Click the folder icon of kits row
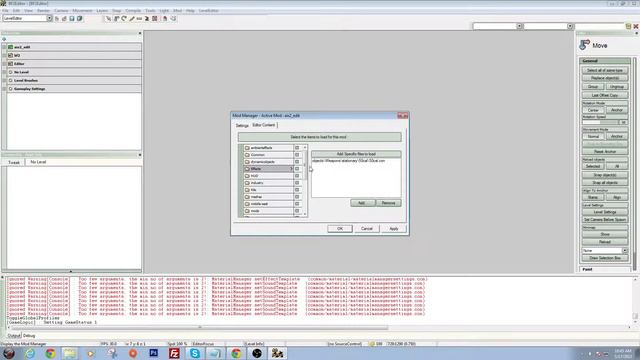Screen dimensions: 640x360 pyautogui.click(x=247, y=190)
